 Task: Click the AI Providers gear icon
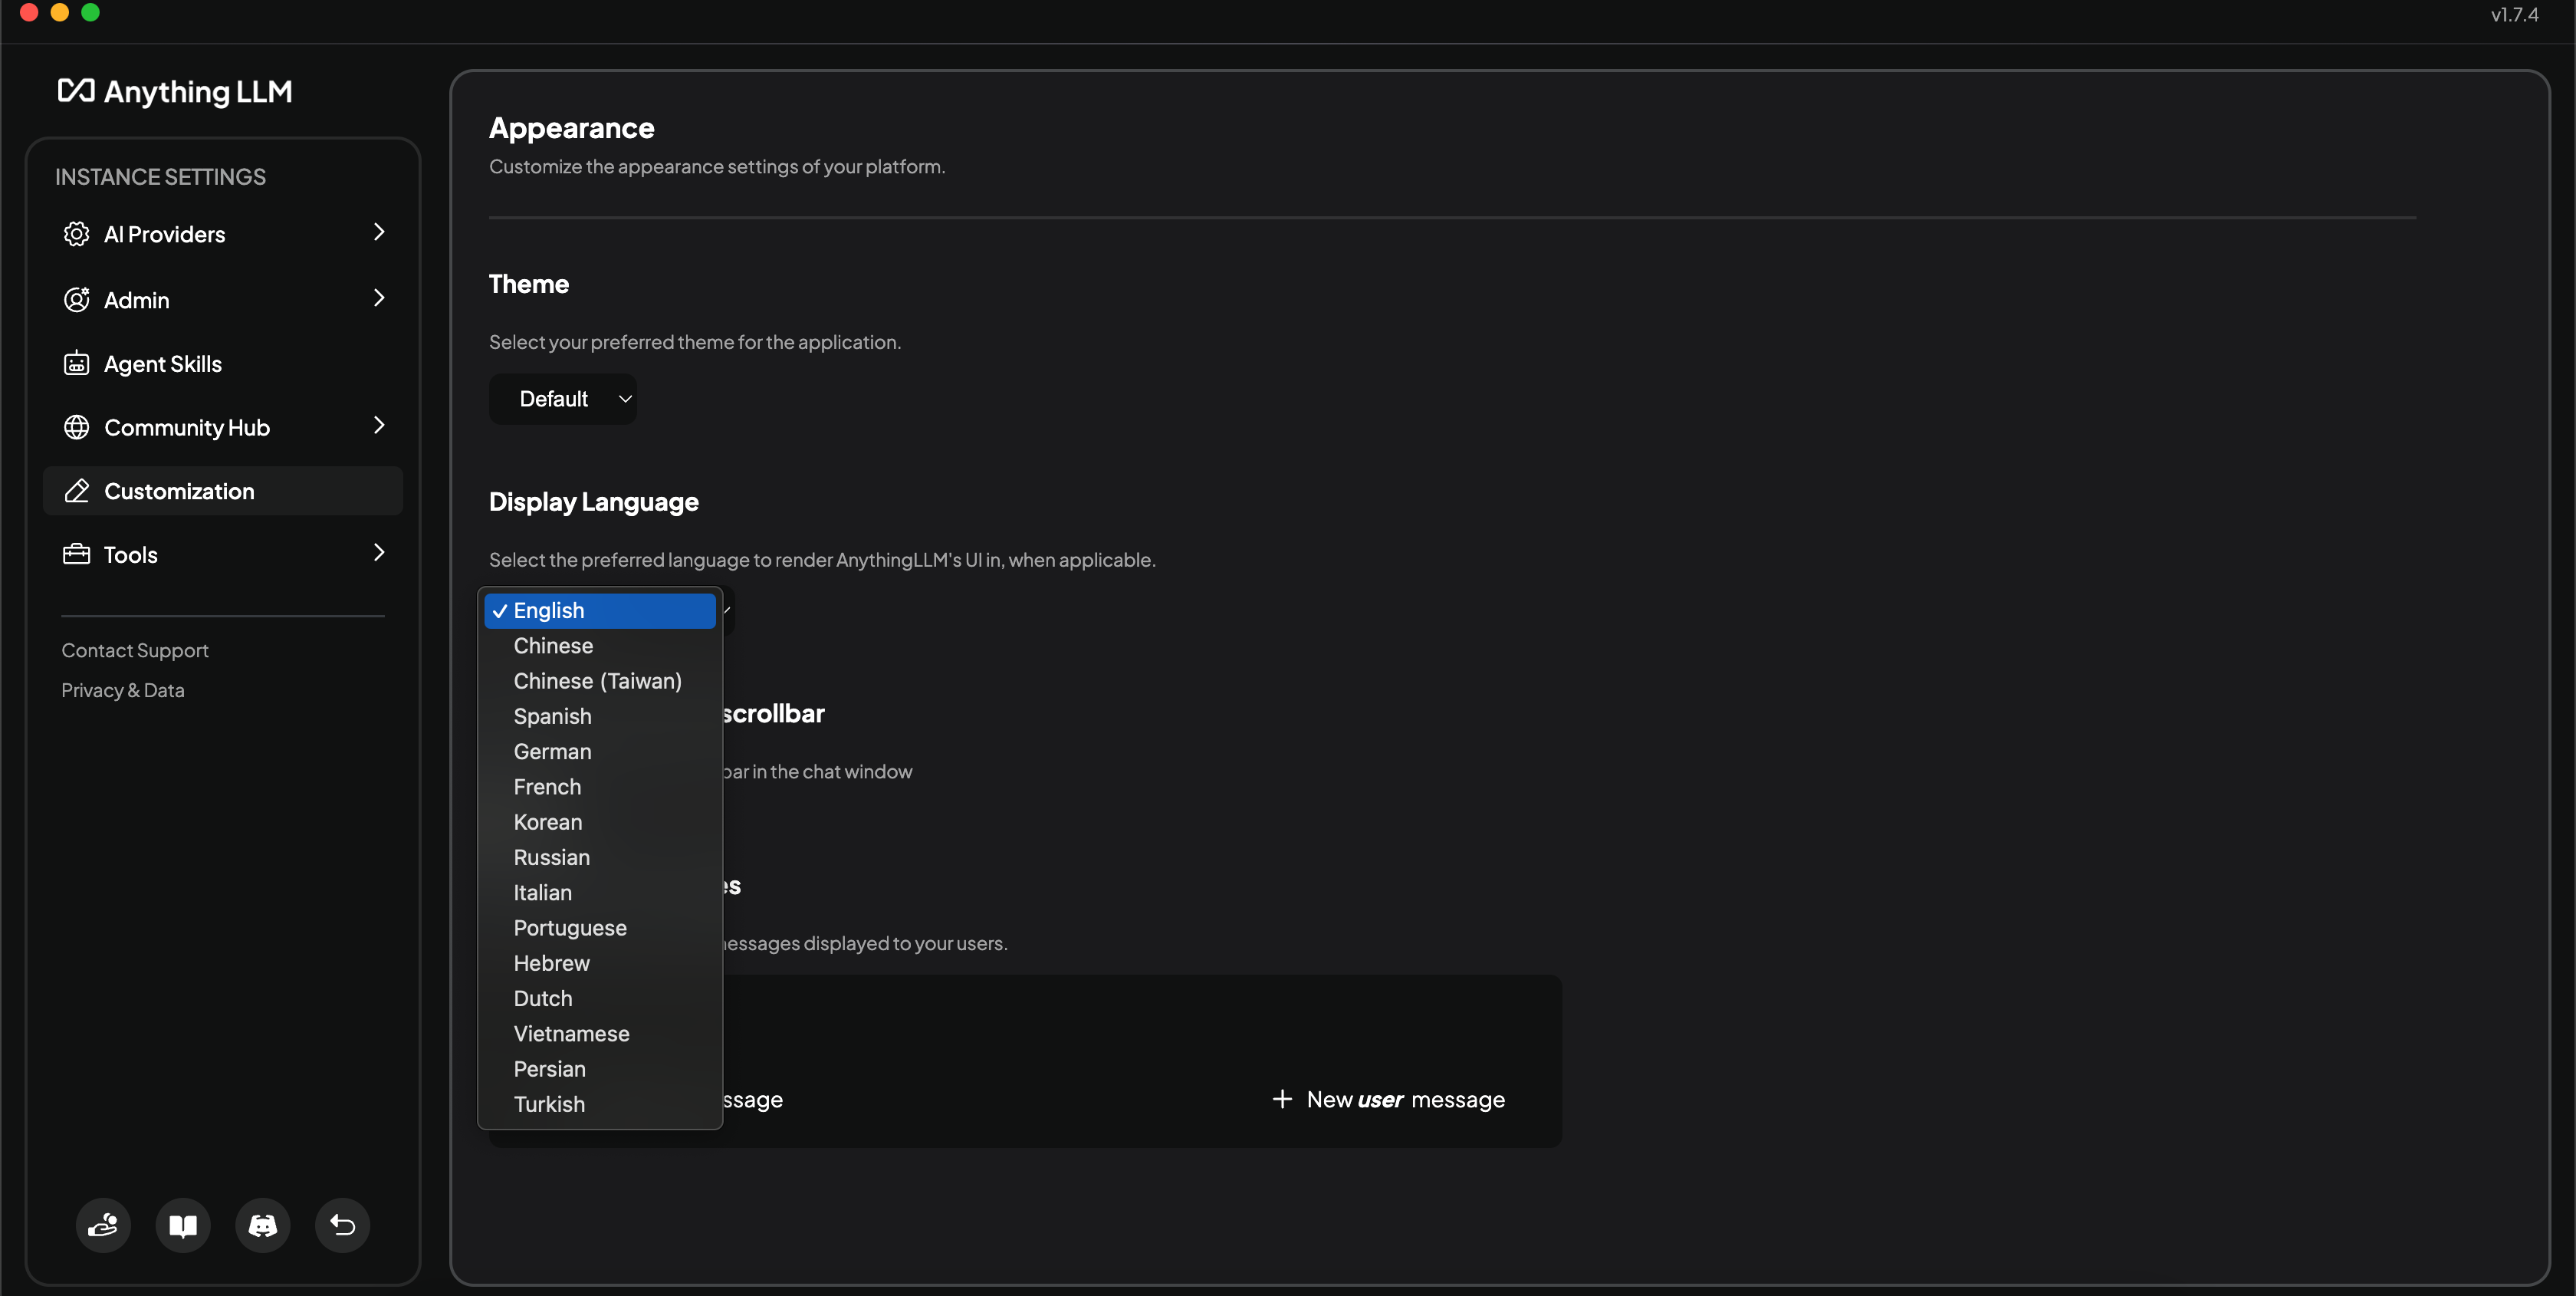76,234
